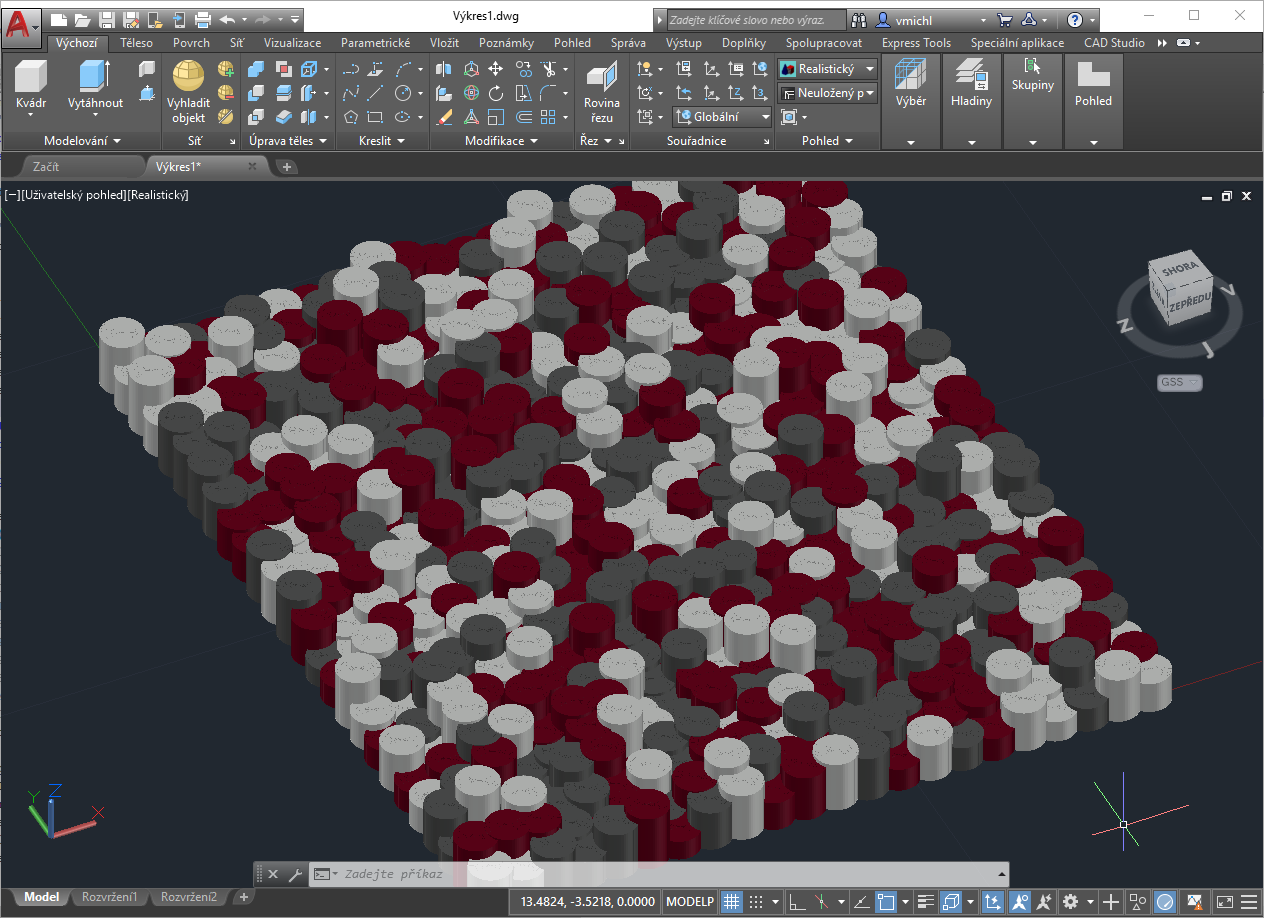Add a new drawing tab with plus button

click(x=287, y=167)
